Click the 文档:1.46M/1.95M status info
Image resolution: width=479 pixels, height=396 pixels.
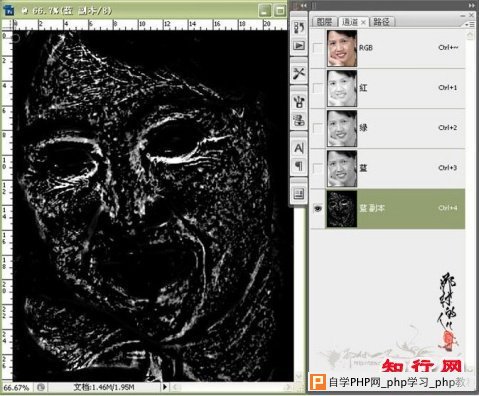tap(104, 387)
